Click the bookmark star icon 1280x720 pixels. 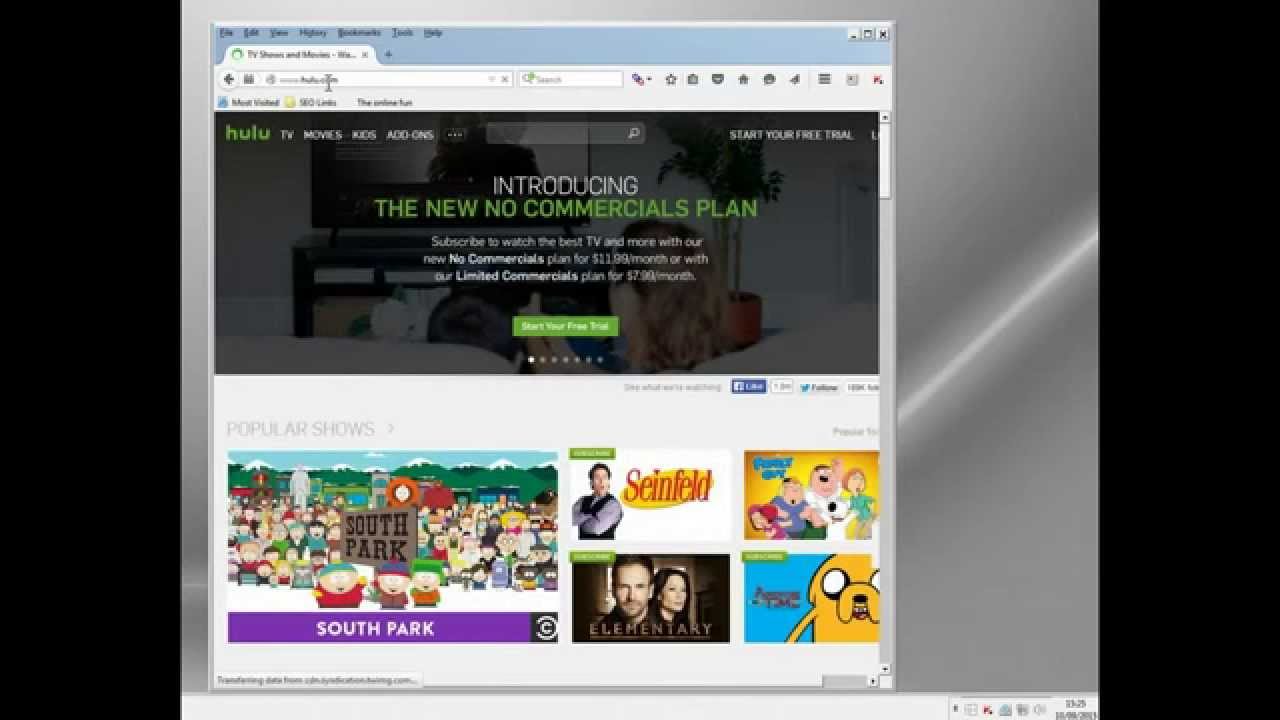tap(671, 79)
